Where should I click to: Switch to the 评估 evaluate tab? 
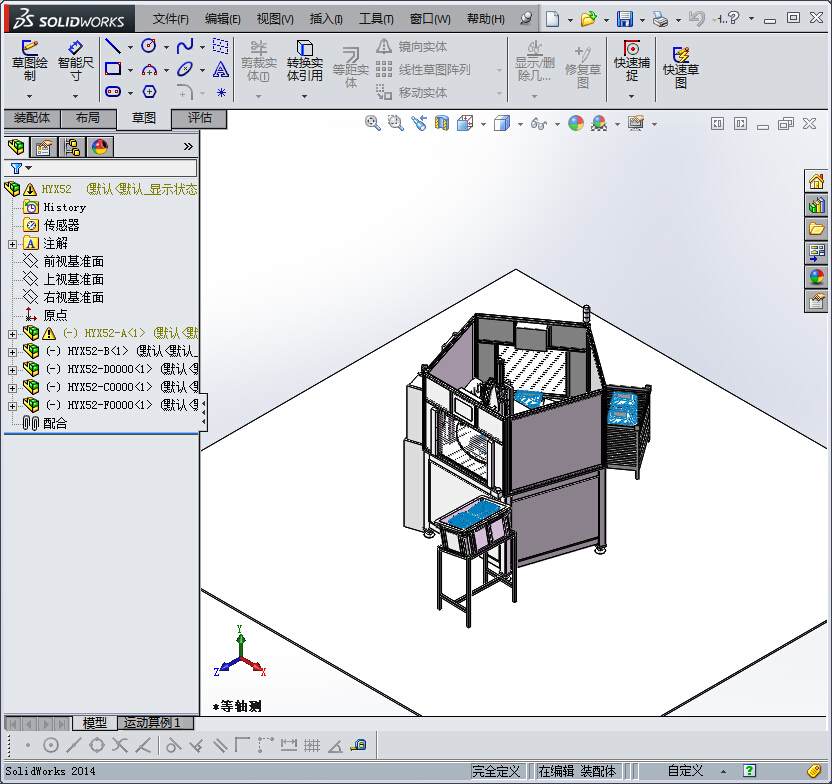point(200,118)
